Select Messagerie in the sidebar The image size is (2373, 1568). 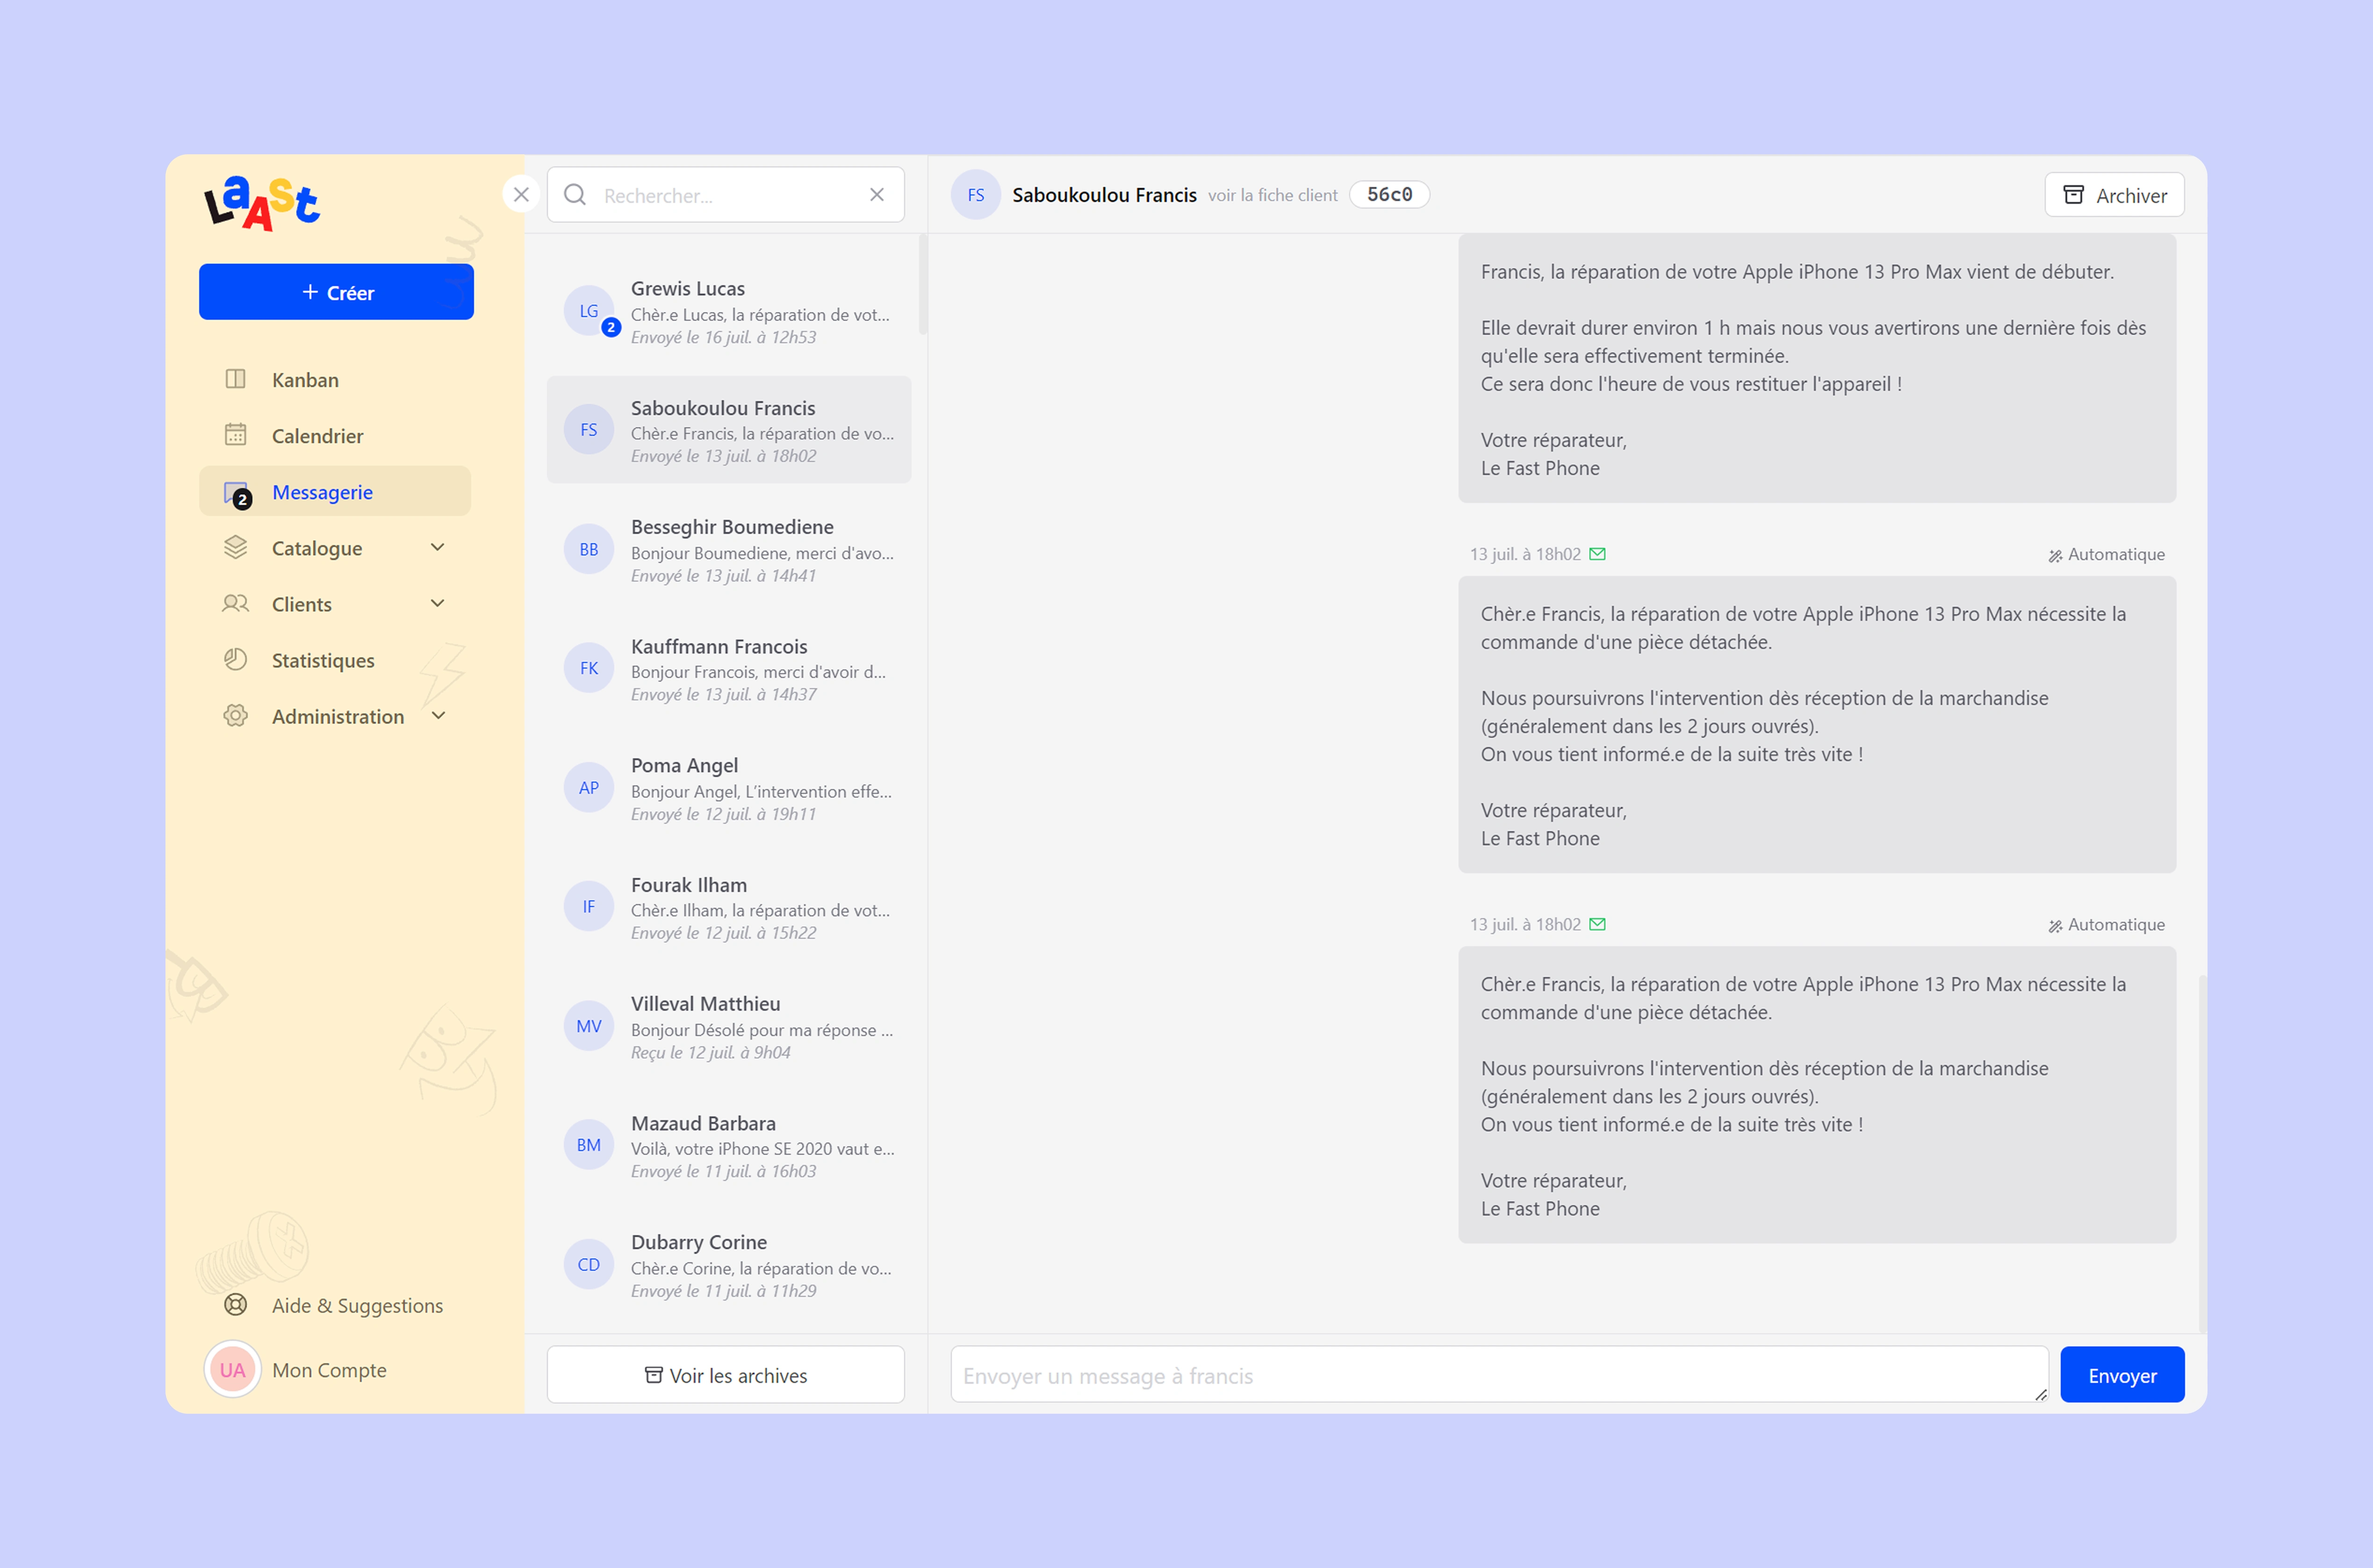322,491
